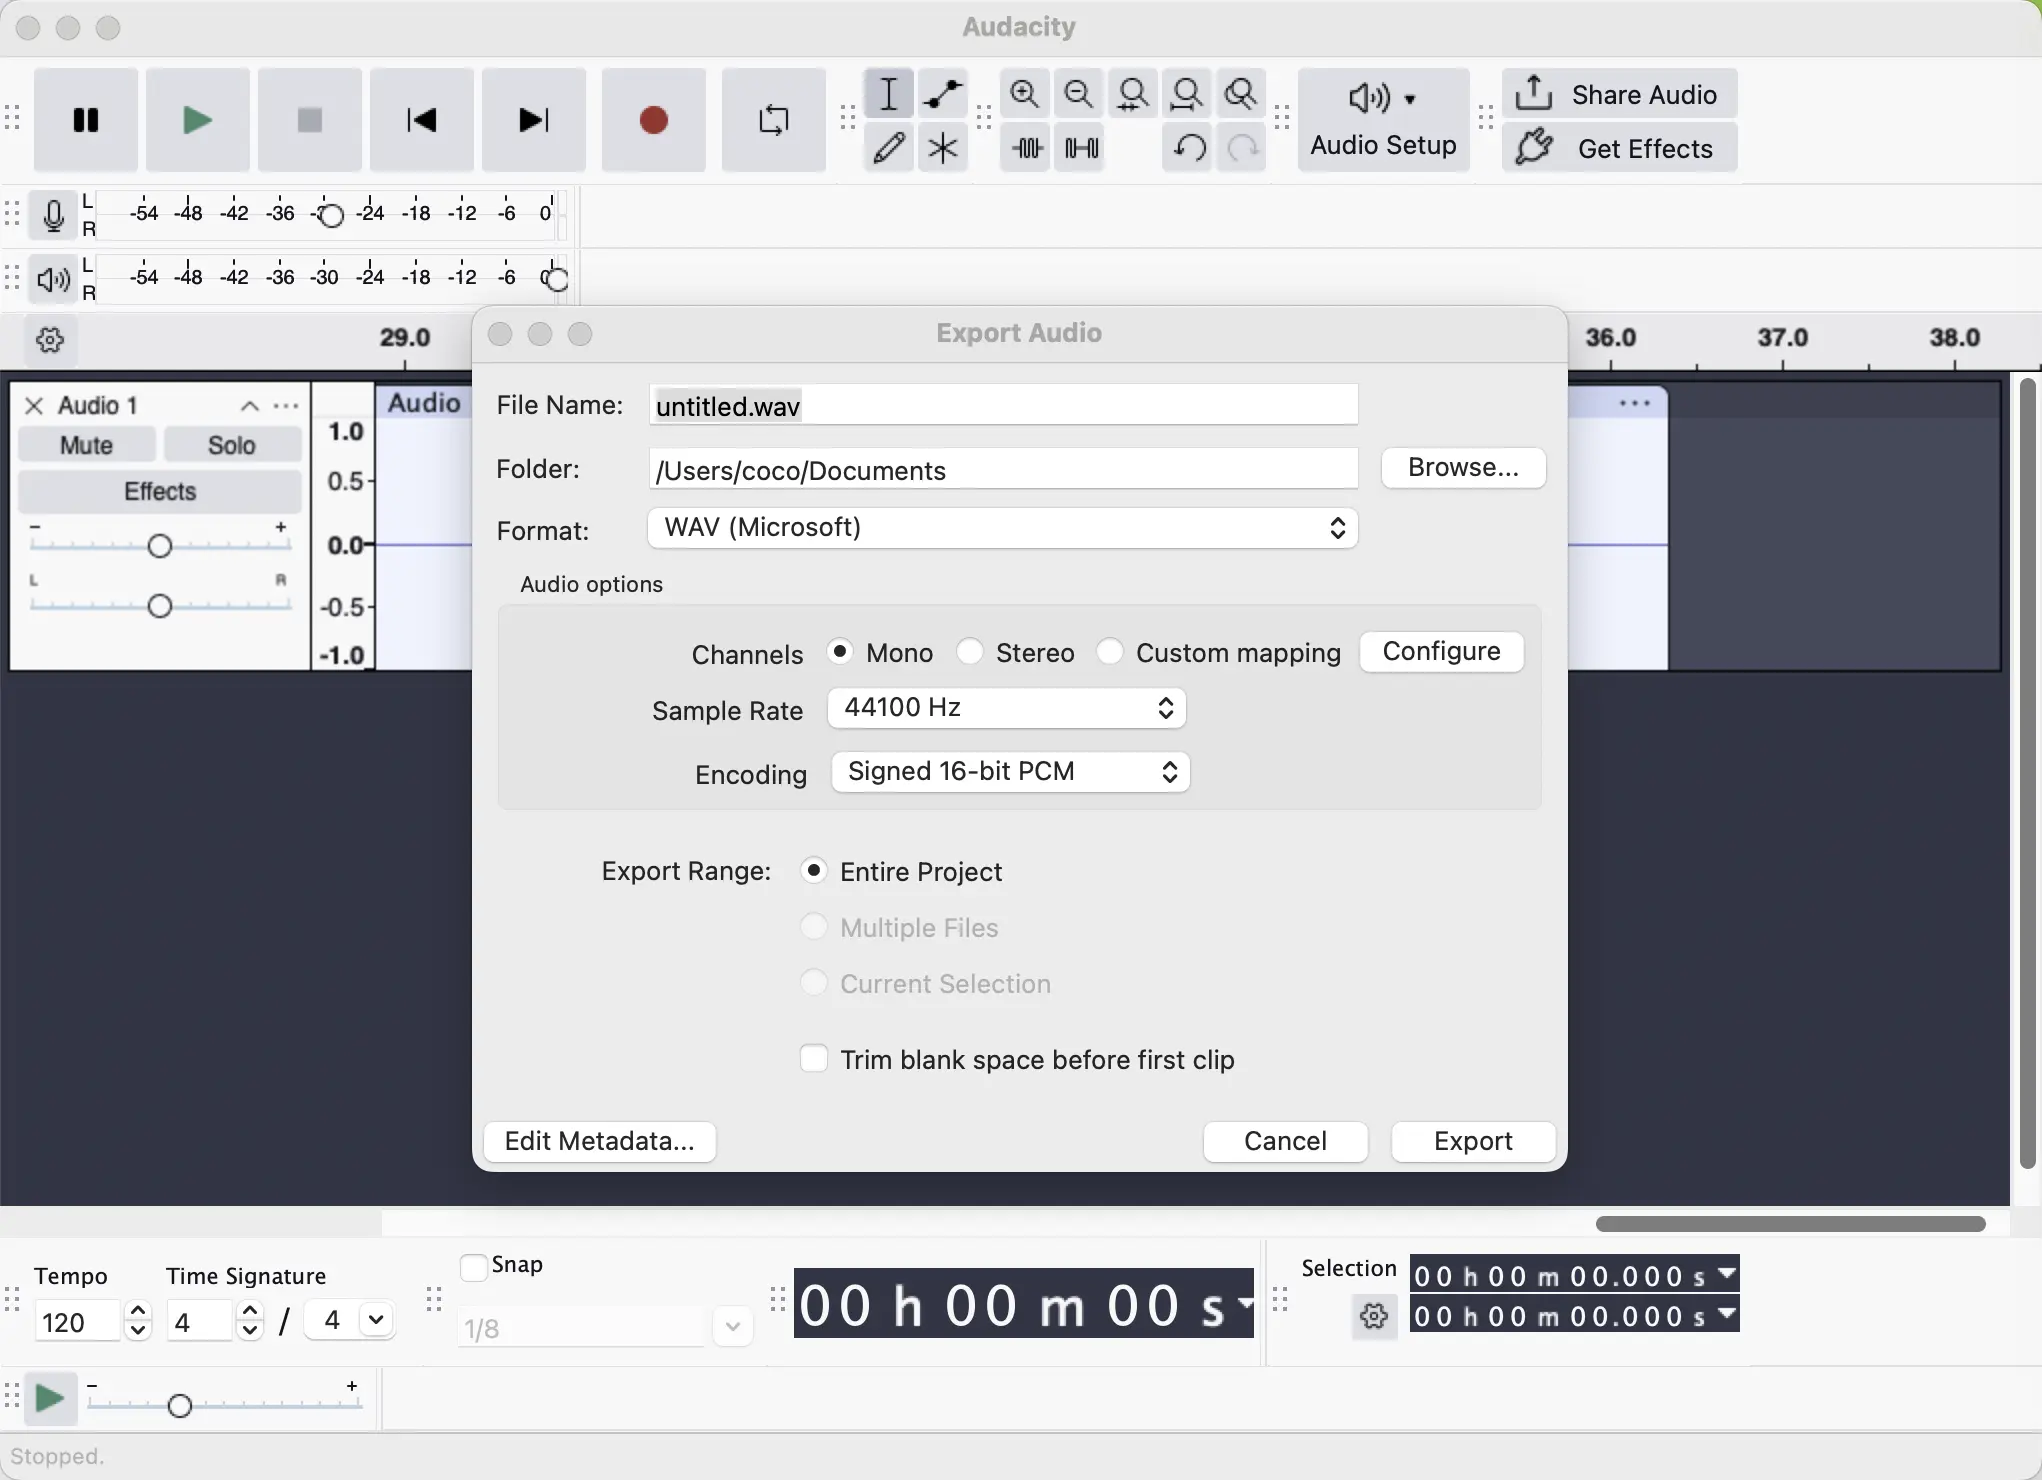
Task: Toggle the Loop playback button
Action: click(773, 120)
